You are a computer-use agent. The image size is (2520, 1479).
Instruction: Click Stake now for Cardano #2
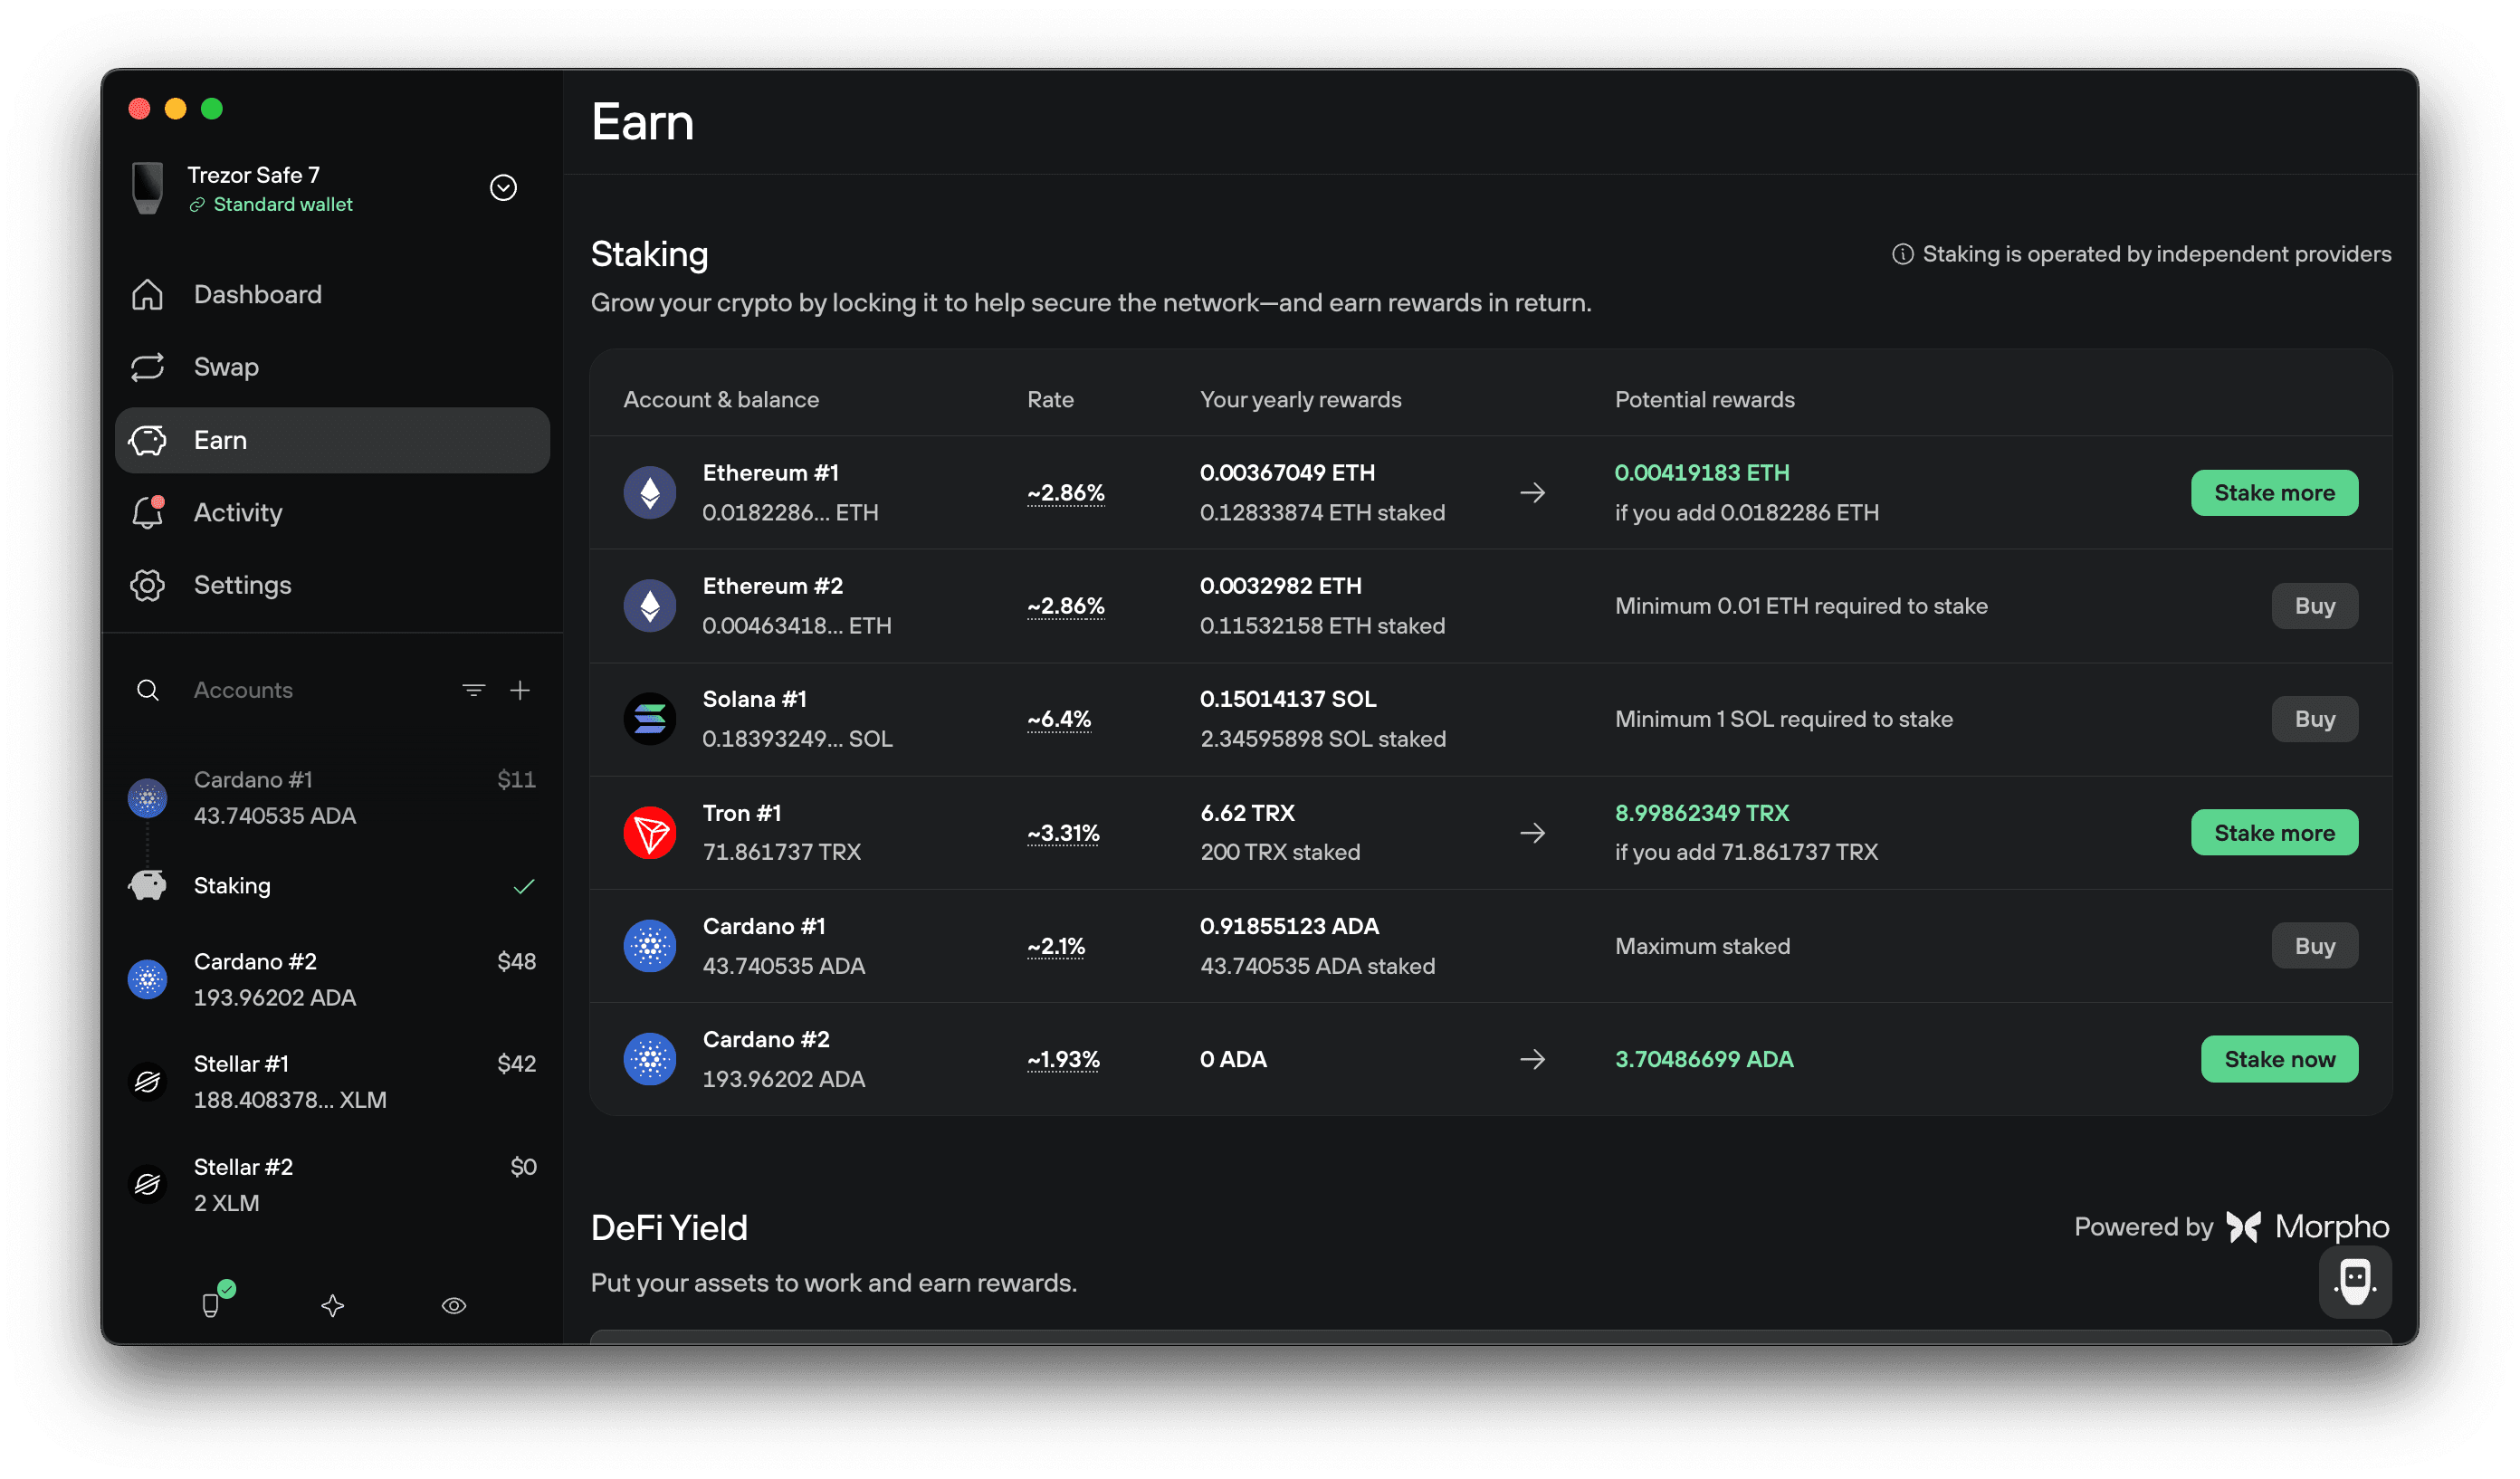coord(2279,1059)
